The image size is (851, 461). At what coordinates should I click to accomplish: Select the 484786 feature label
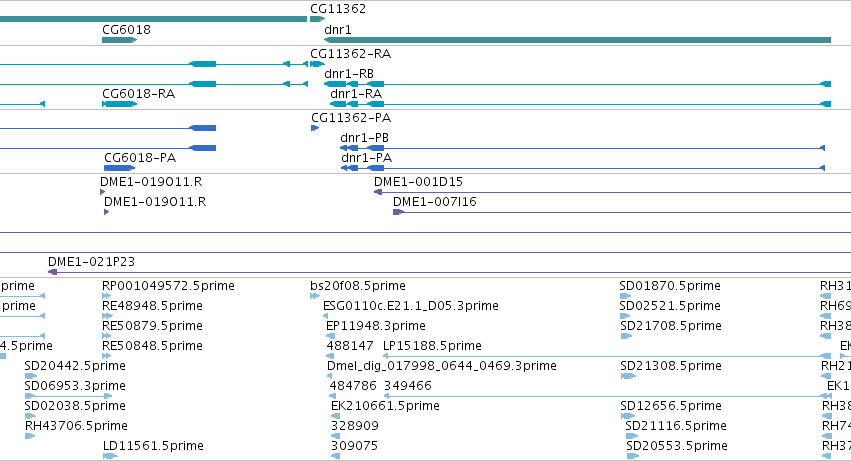(353, 386)
